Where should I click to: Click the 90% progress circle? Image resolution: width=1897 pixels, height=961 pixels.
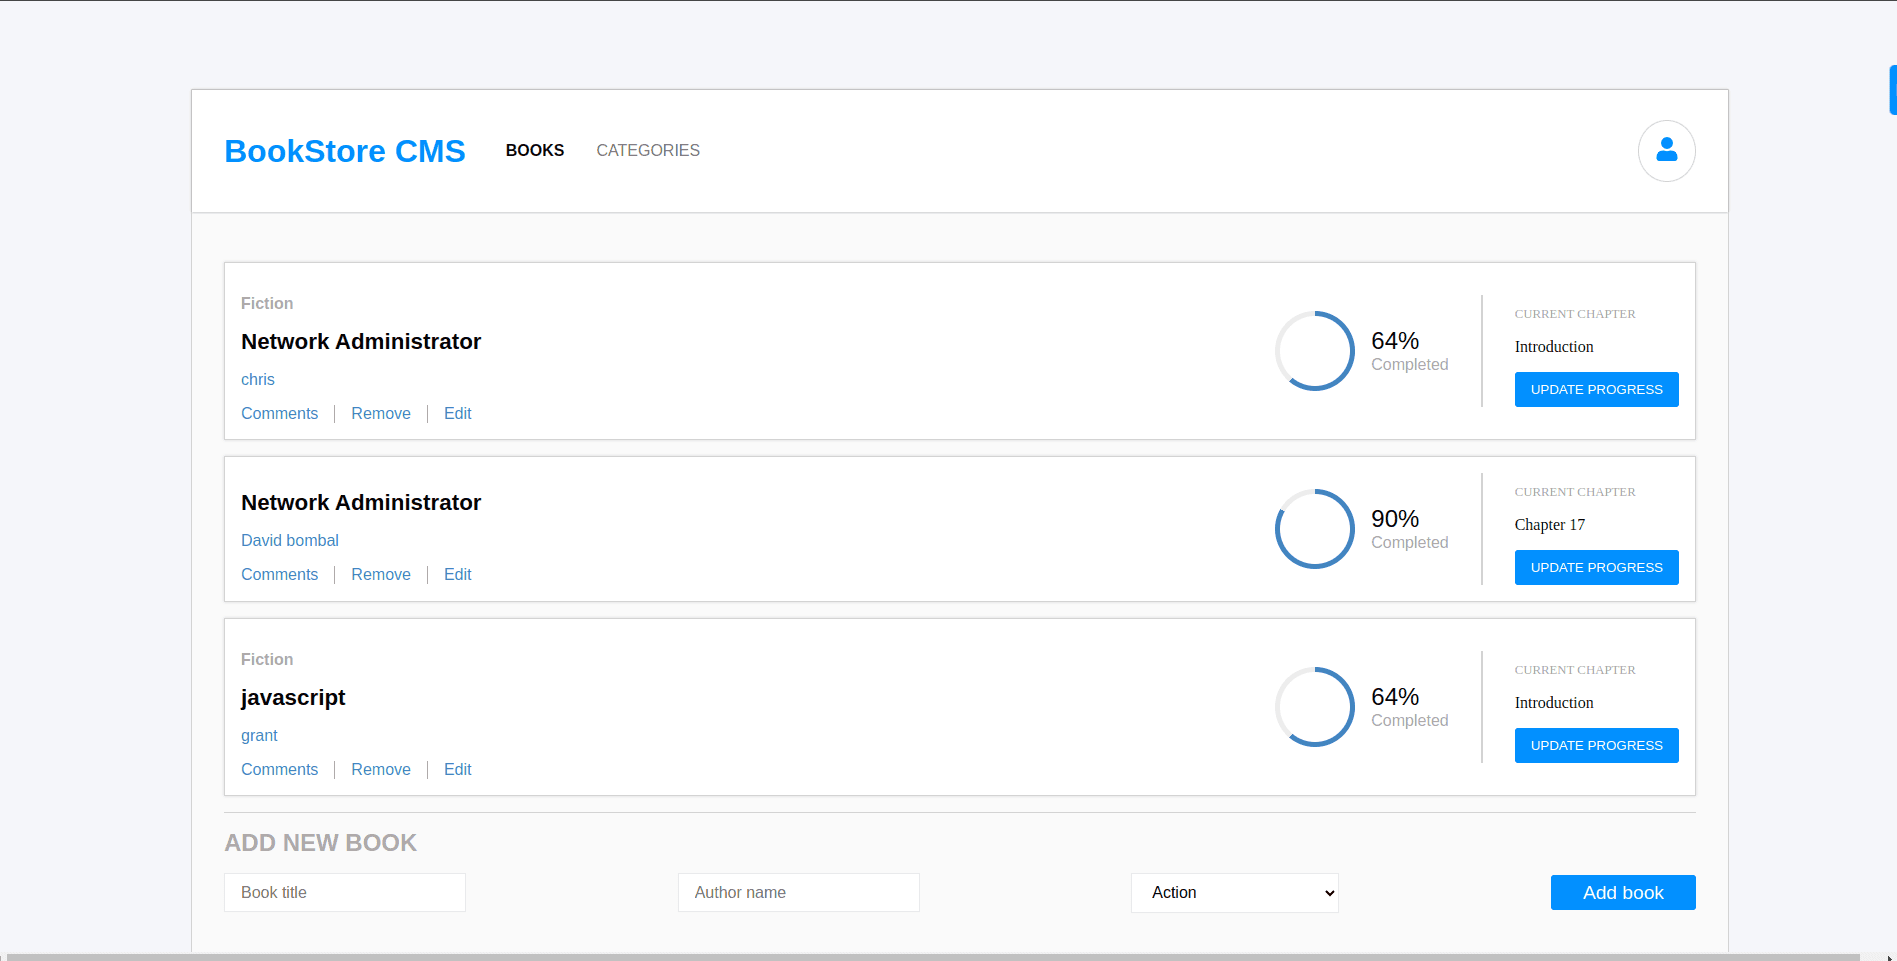(x=1314, y=529)
